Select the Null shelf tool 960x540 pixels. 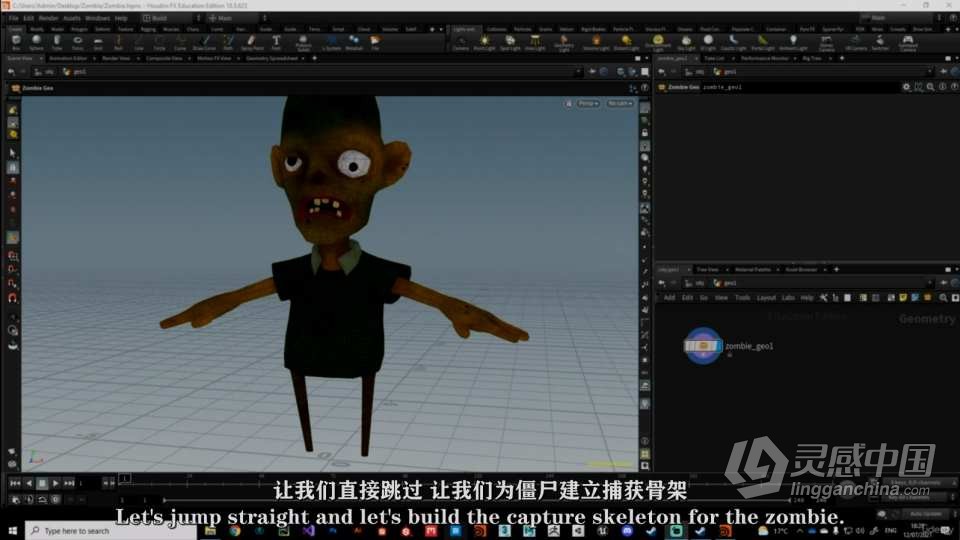pyautogui.click(x=119, y=42)
